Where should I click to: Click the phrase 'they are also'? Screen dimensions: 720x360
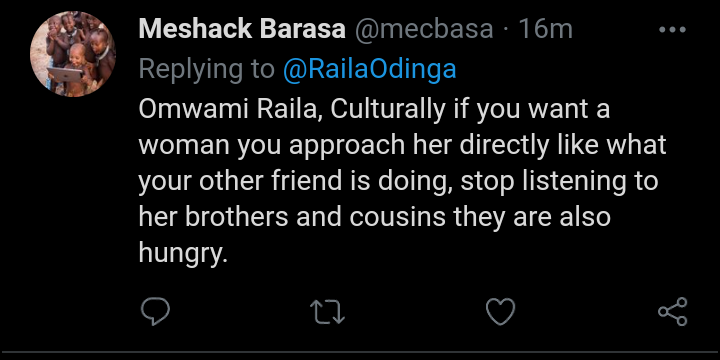(532, 218)
